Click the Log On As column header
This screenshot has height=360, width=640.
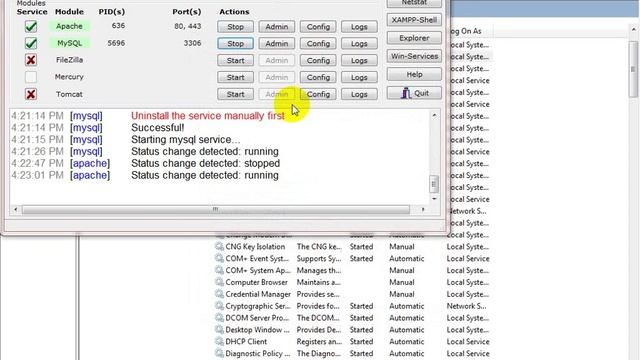coord(467,31)
